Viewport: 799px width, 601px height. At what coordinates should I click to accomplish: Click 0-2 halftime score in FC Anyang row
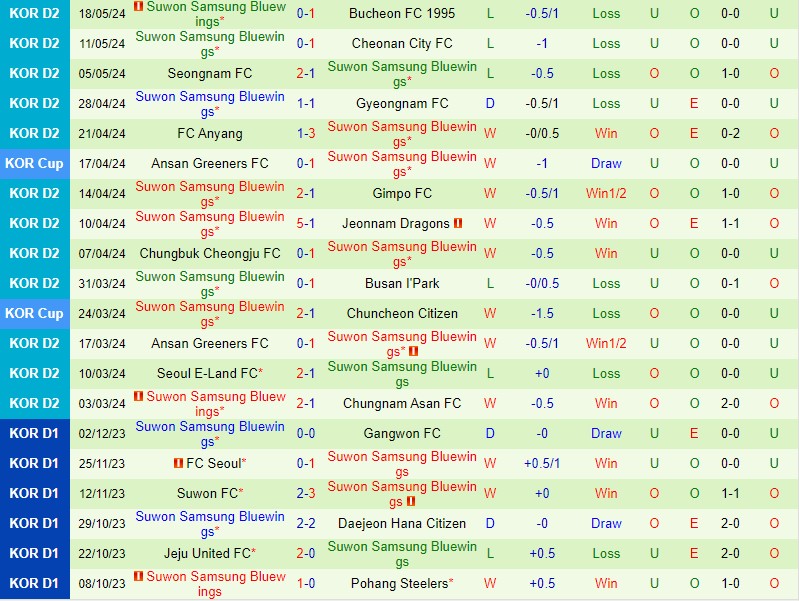(730, 134)
